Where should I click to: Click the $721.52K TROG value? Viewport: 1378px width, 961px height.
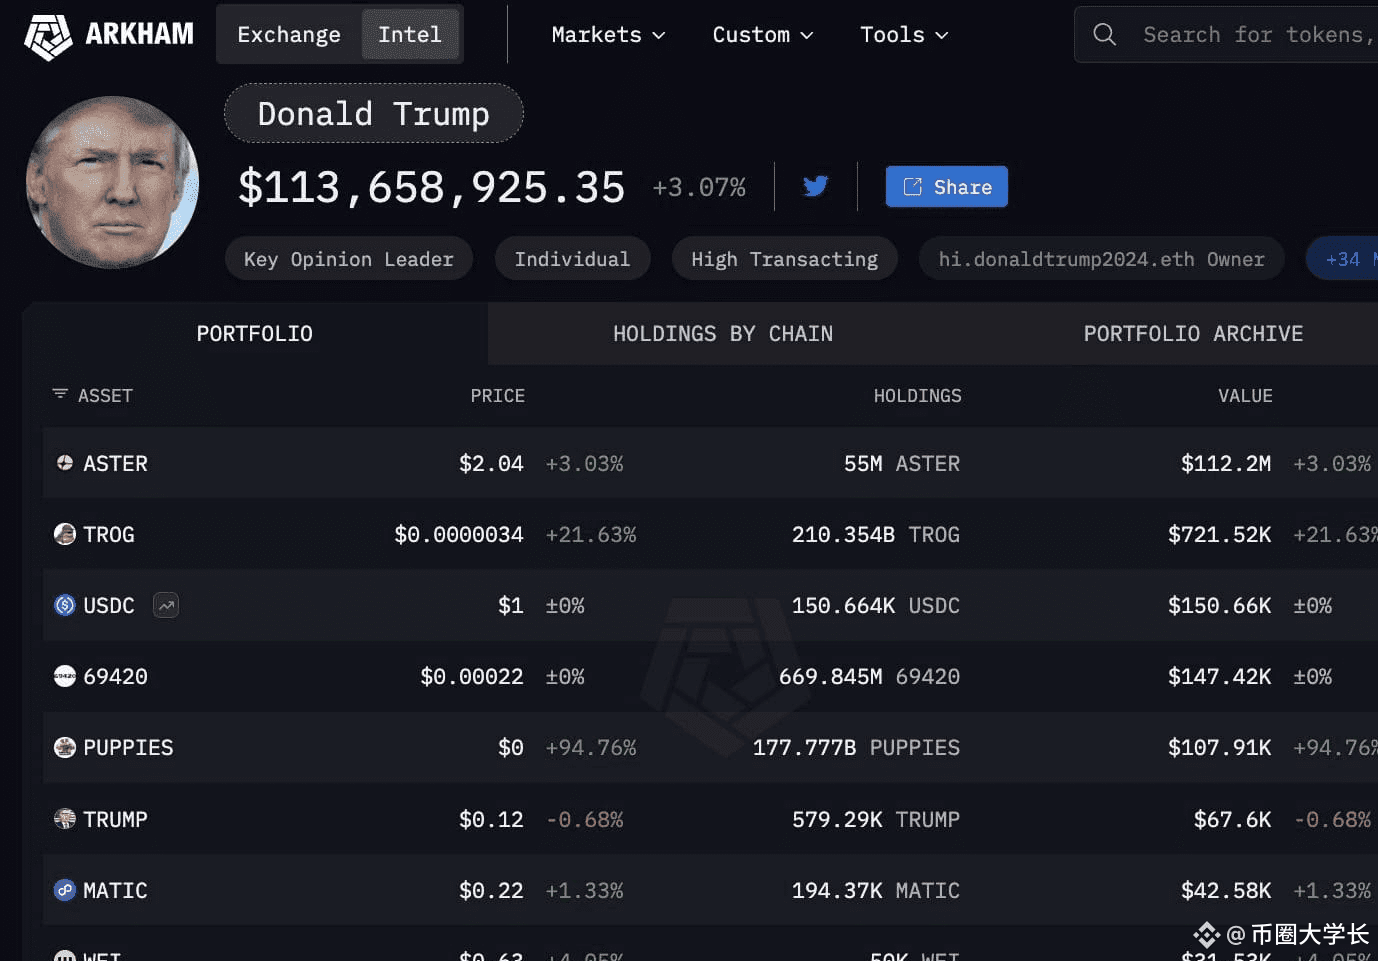1220,534
